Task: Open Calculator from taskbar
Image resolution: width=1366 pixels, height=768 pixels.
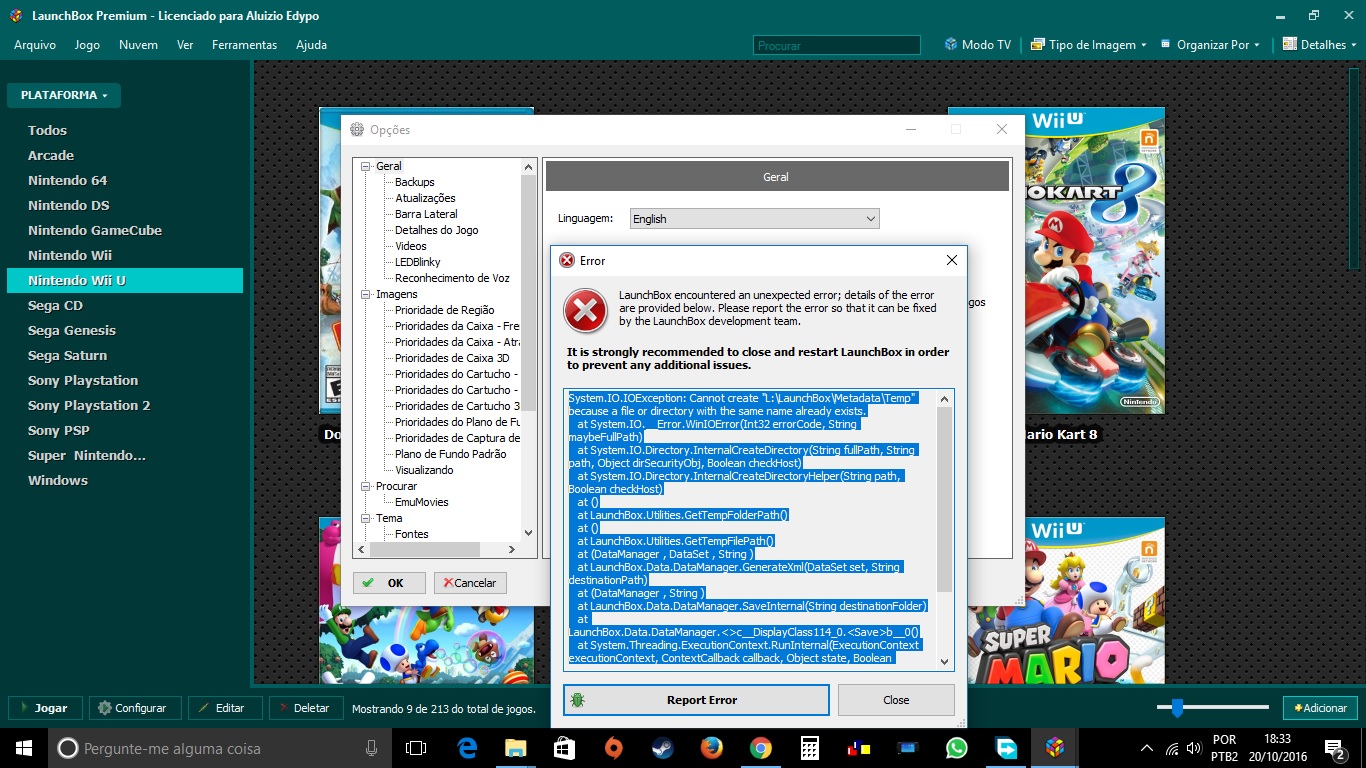Action: click(x=810, y=748)
